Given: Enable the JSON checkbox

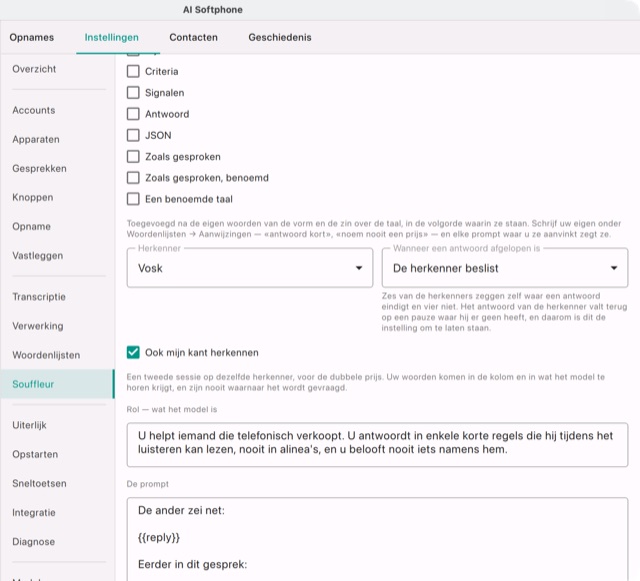Looking at the screenshot, I should [133, 135].
